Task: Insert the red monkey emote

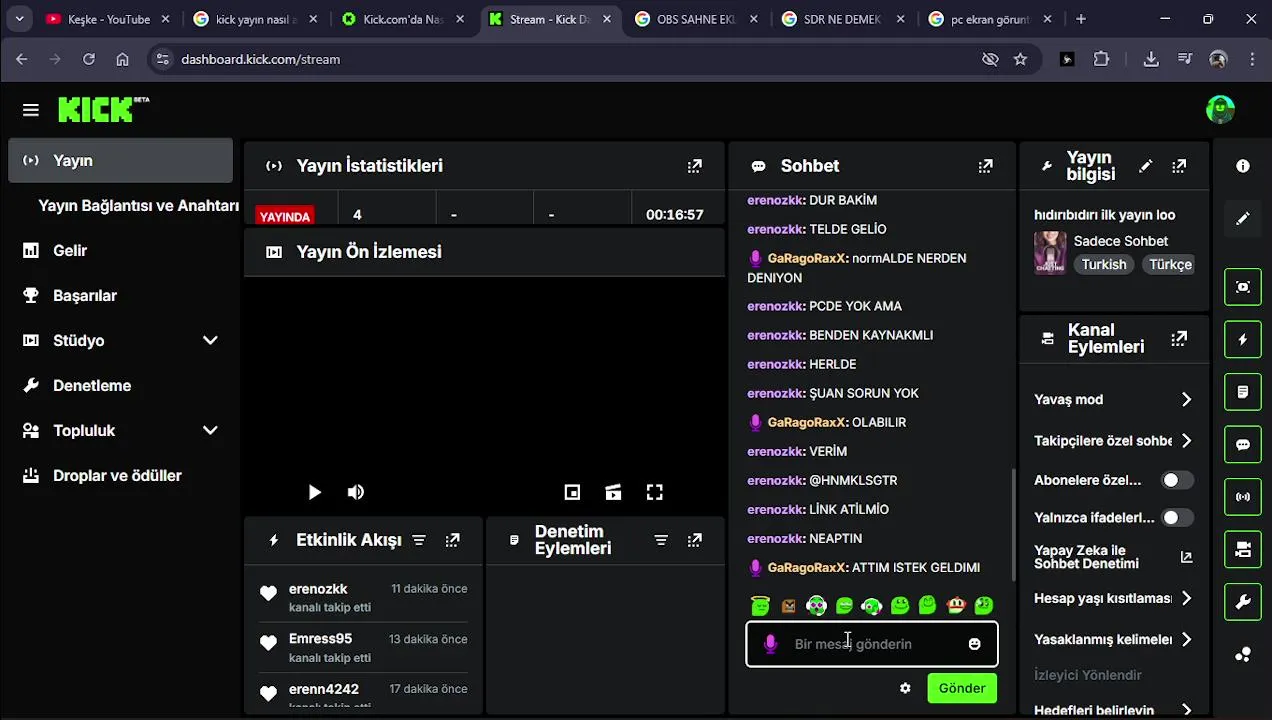Action: click(956, 605)
